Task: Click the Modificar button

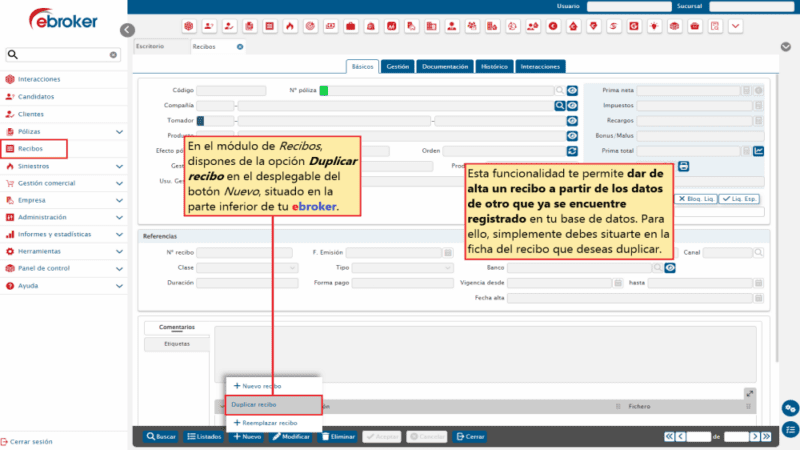Action: pyautogui.click(x=291, y=437)
